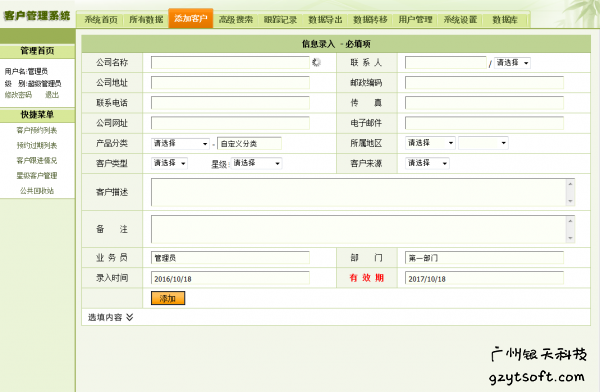Click the 客户描述 scrollbar down arrow

point(570,201)
